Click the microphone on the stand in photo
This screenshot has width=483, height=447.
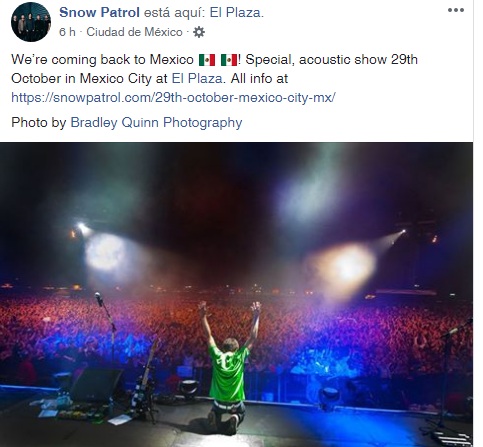[99, 299]
